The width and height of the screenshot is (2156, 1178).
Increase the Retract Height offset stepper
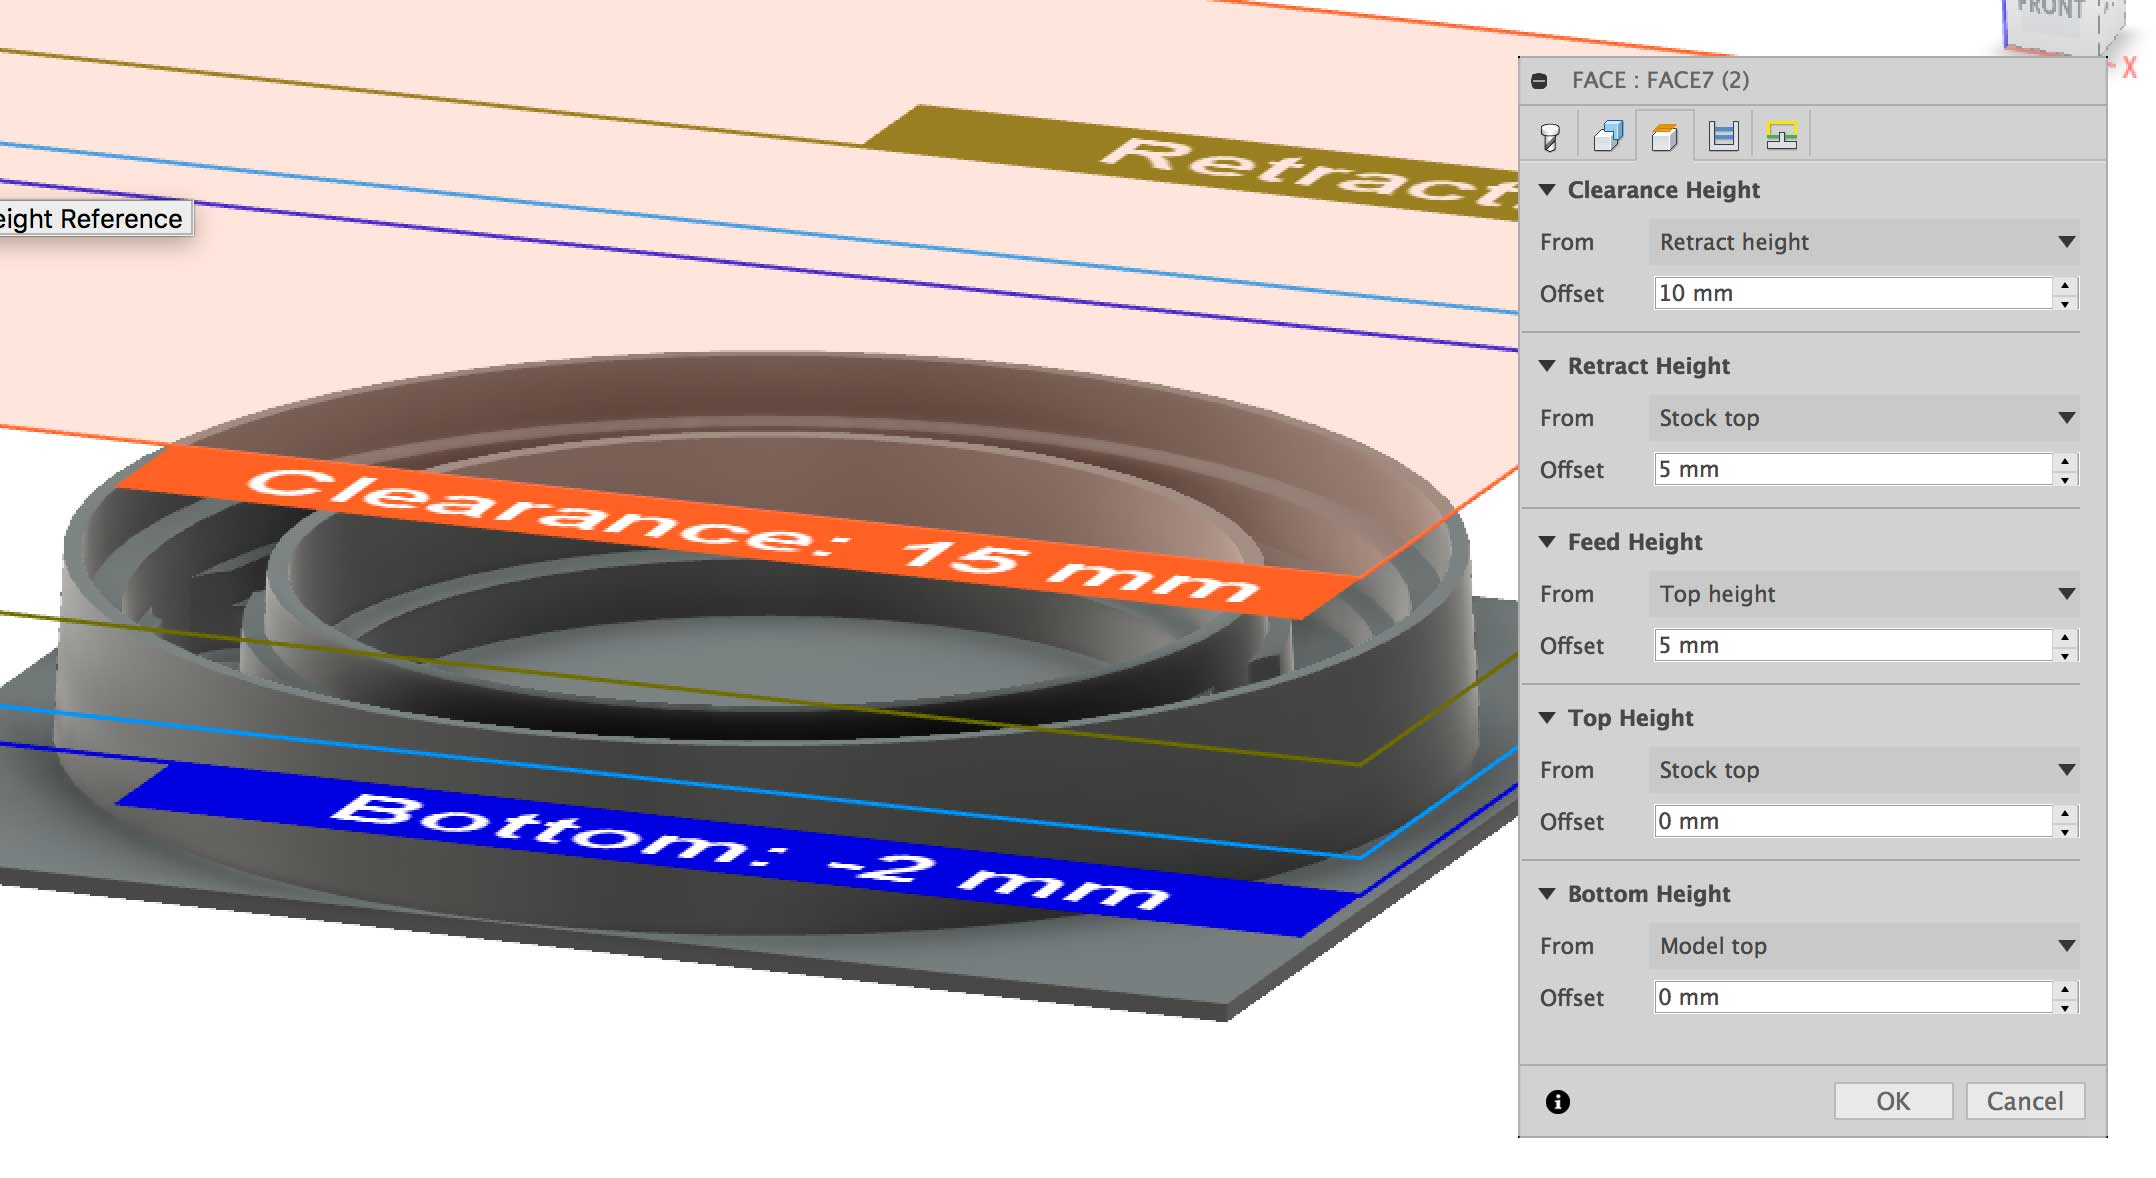click(2065, 461)
